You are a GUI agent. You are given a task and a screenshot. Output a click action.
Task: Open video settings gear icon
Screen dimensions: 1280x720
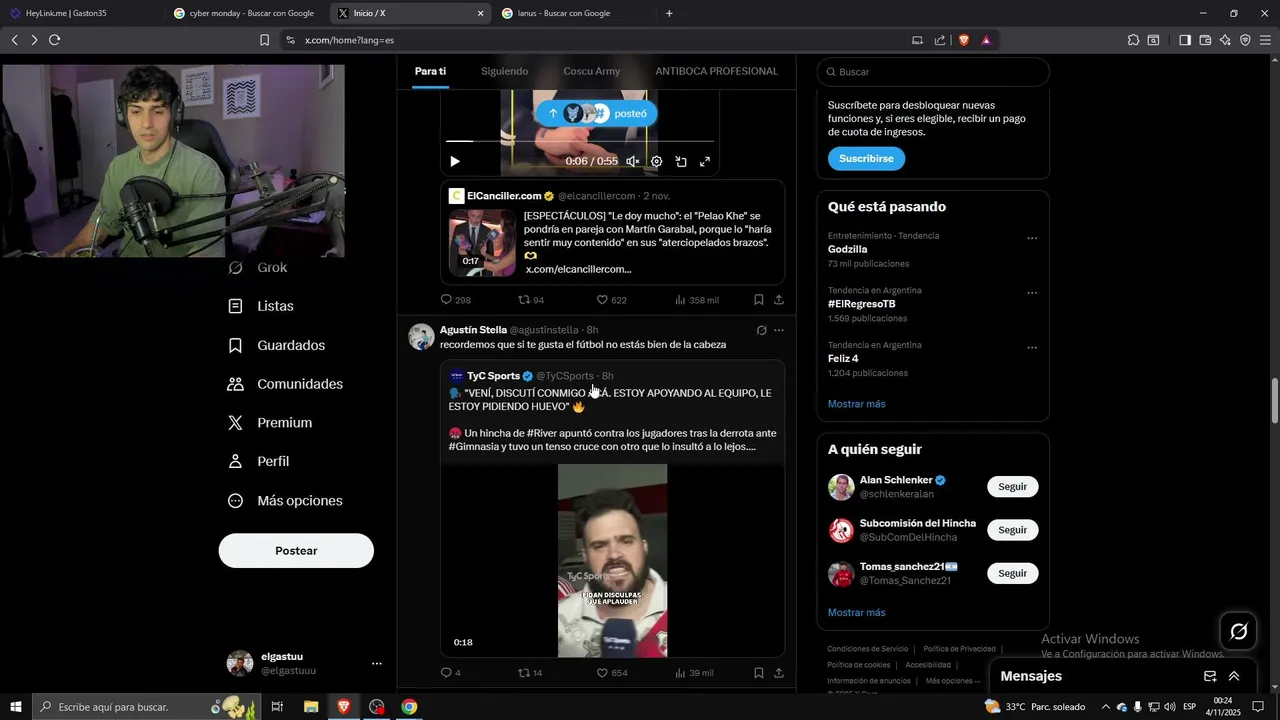[656, 161]
